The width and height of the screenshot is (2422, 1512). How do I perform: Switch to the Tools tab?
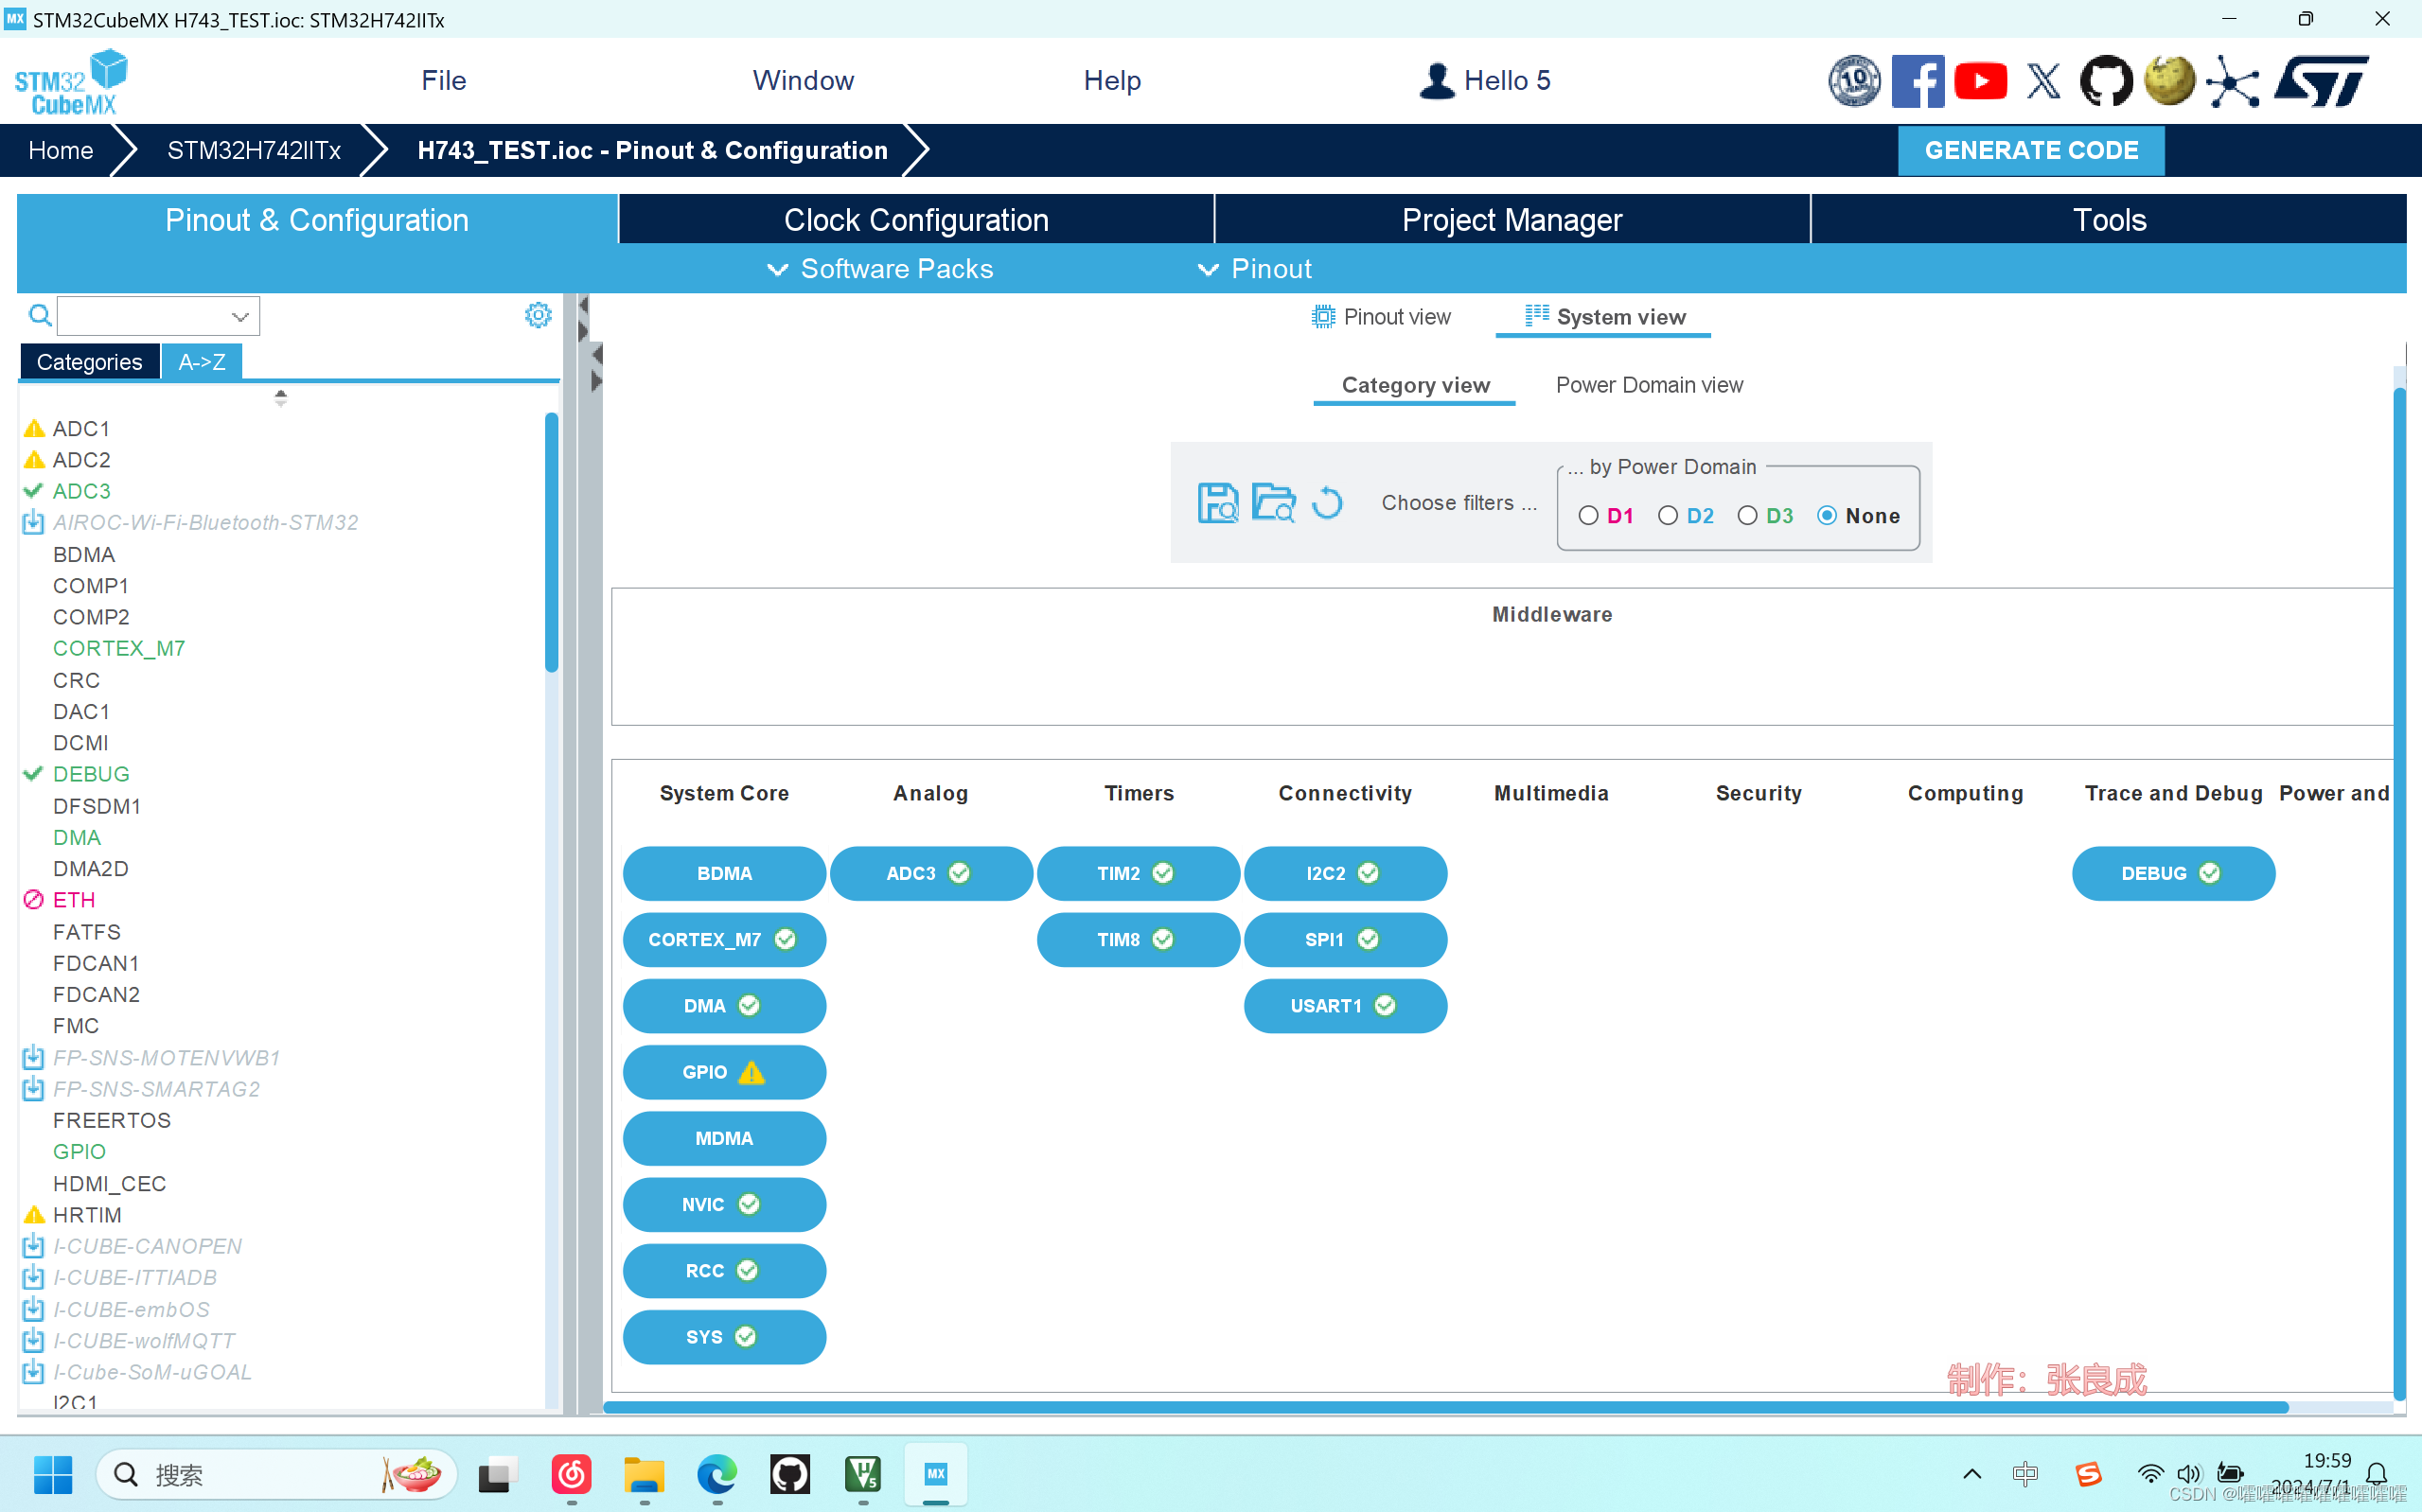point(2109,220)
